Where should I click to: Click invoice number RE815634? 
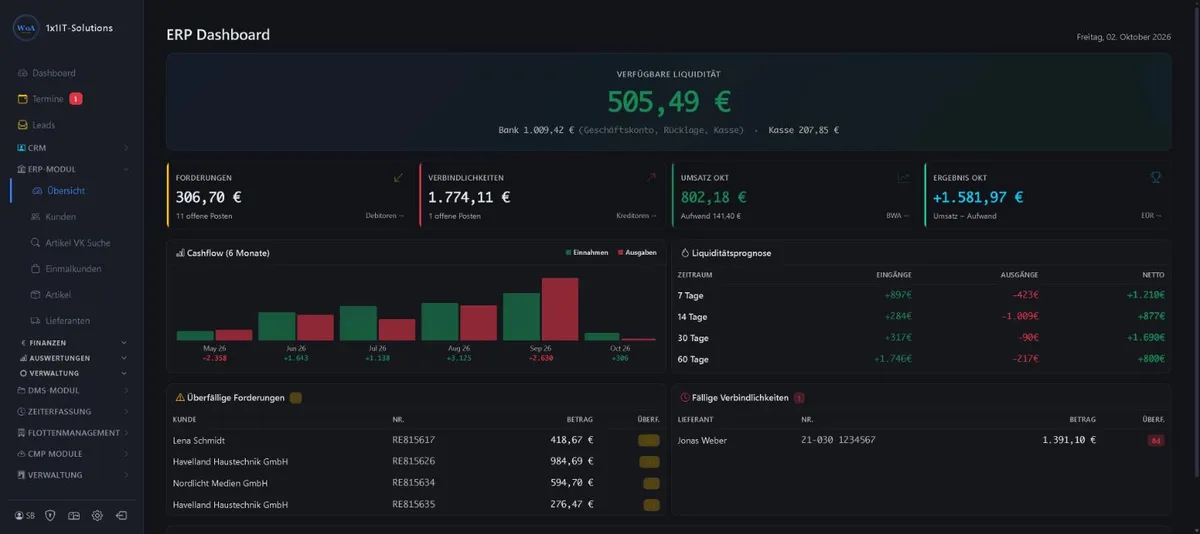pos(414,483)
